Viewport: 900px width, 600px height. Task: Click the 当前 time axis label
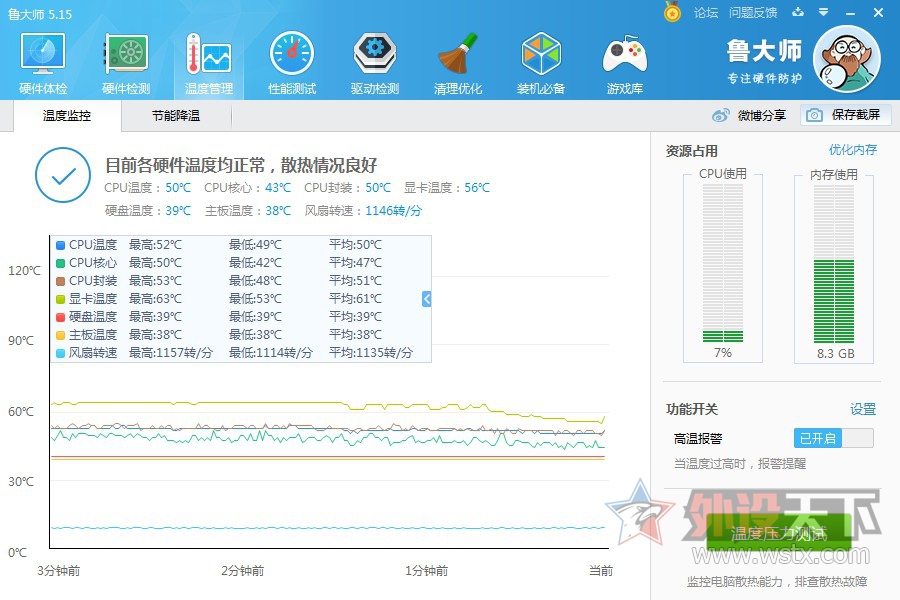tap(601, 571)
